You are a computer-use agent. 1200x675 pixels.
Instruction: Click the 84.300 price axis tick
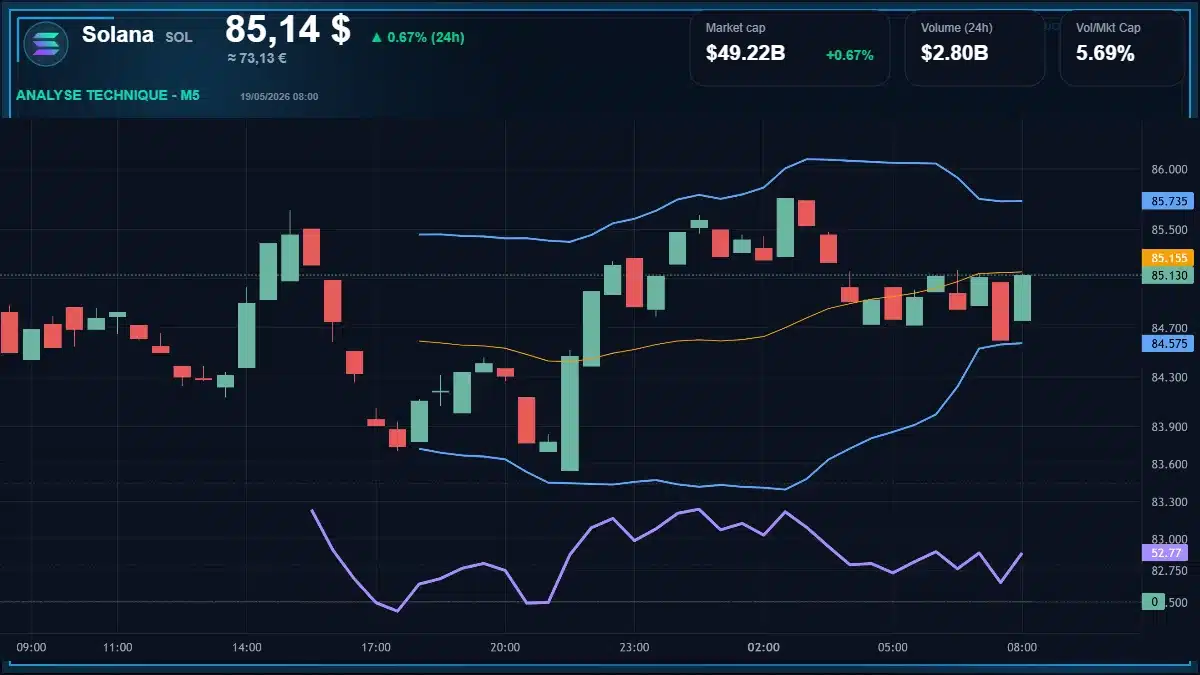pyautogui.click(x=1169, y=377)
